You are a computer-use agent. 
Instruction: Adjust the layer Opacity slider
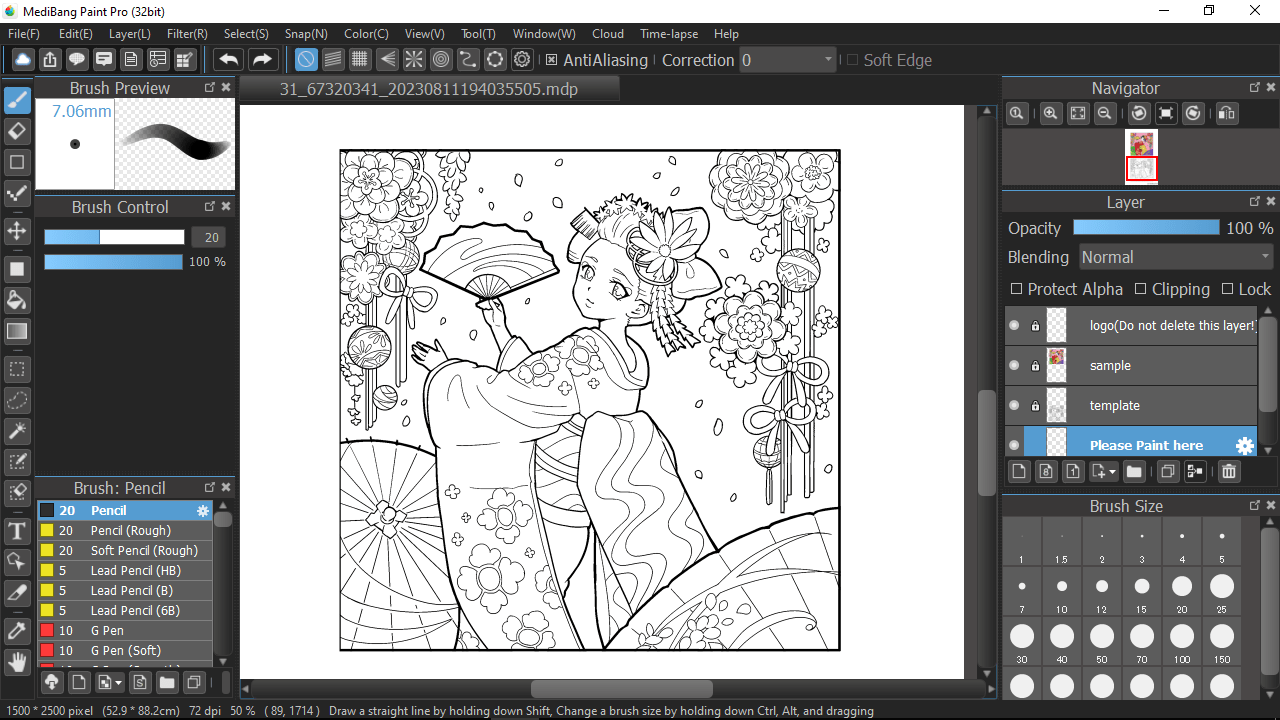pos(1146,228)
